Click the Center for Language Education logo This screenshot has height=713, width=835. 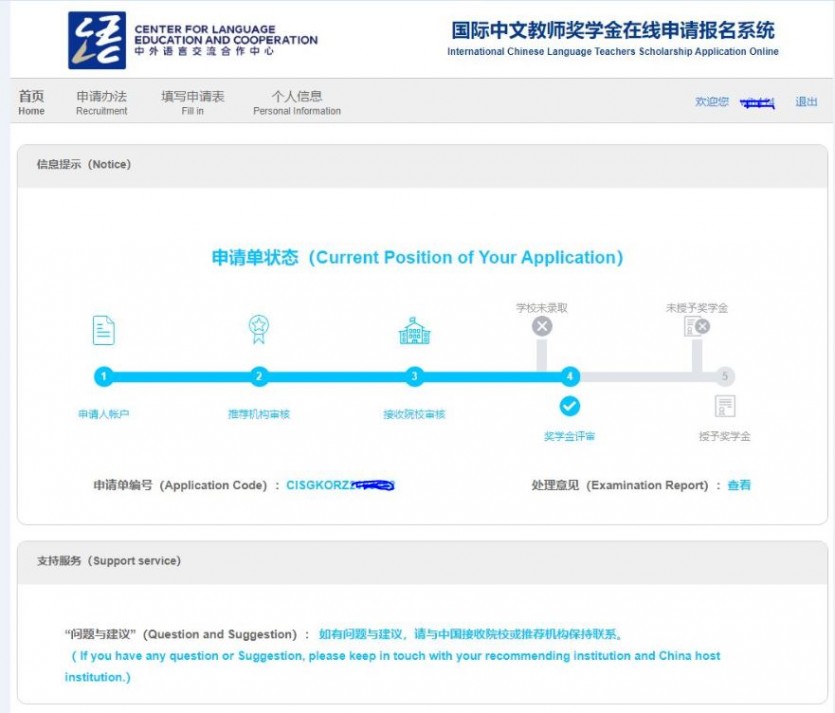click(x=97, y=40)
